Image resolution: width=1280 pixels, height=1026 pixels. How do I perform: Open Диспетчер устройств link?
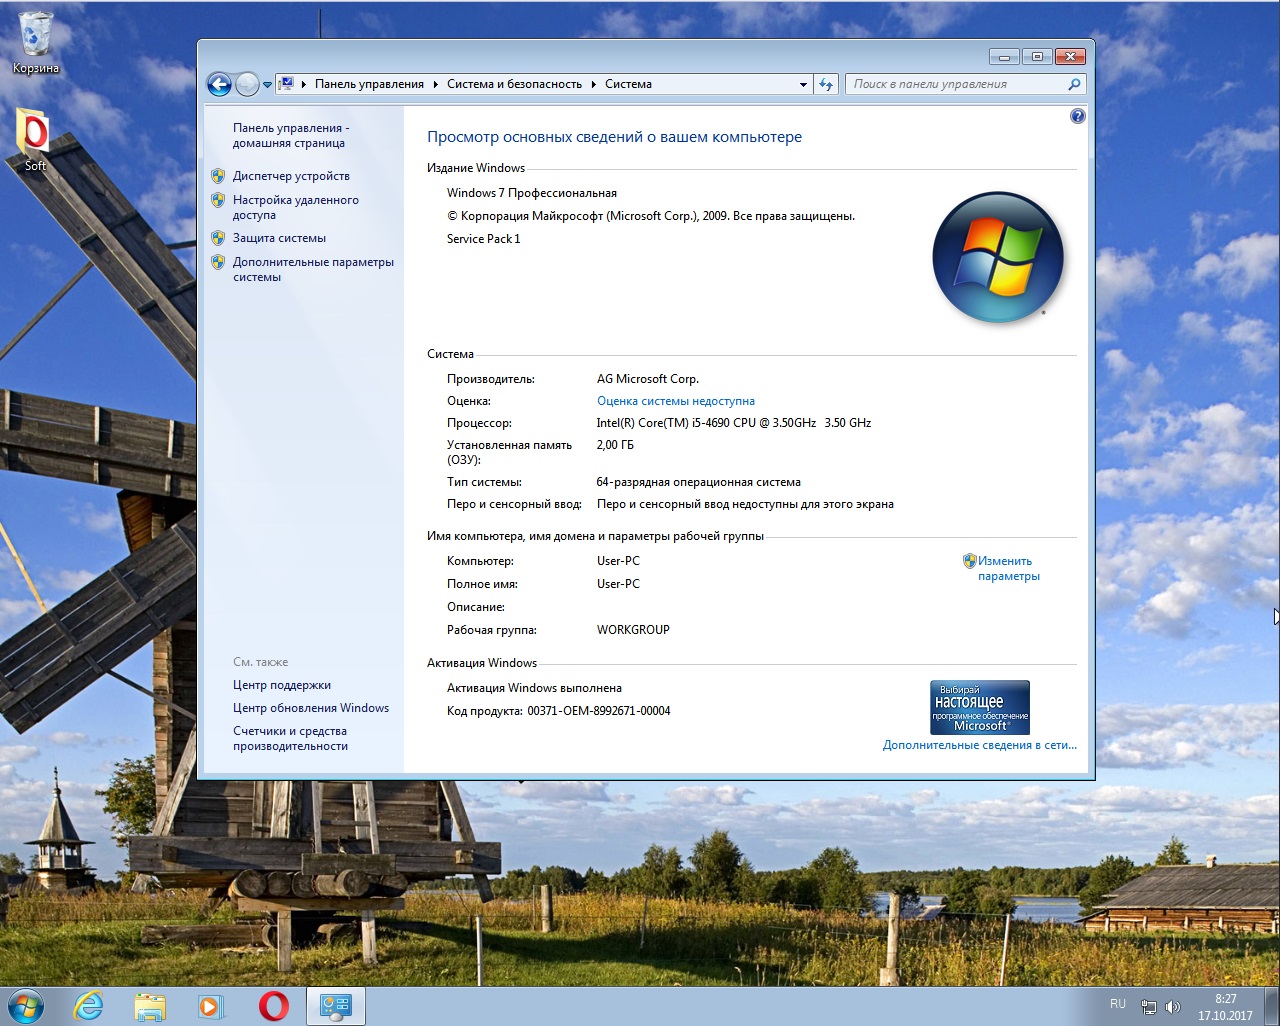(291, 176)
